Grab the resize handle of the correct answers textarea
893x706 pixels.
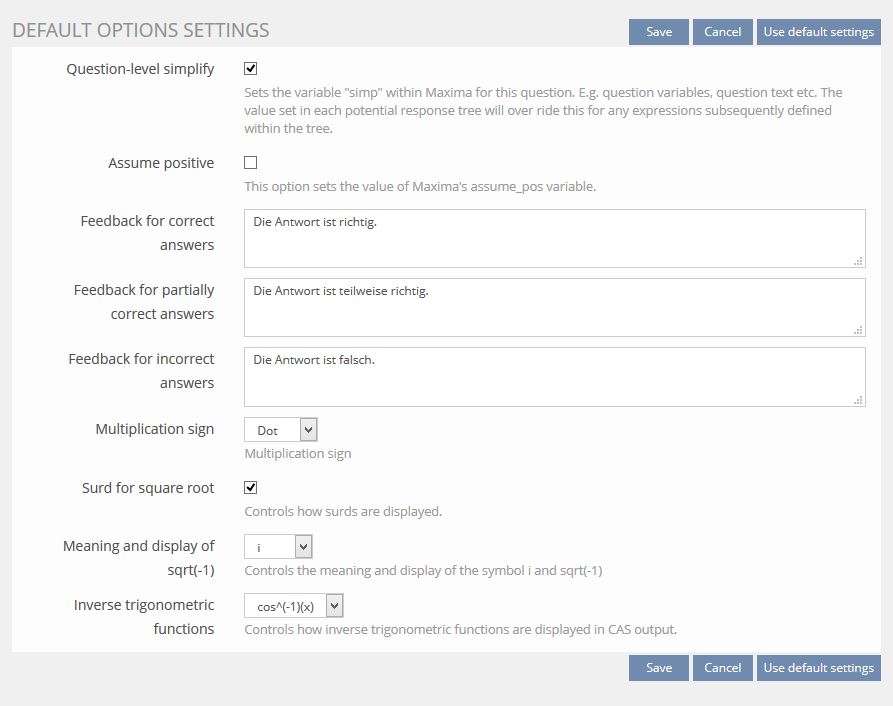point(859,262)
